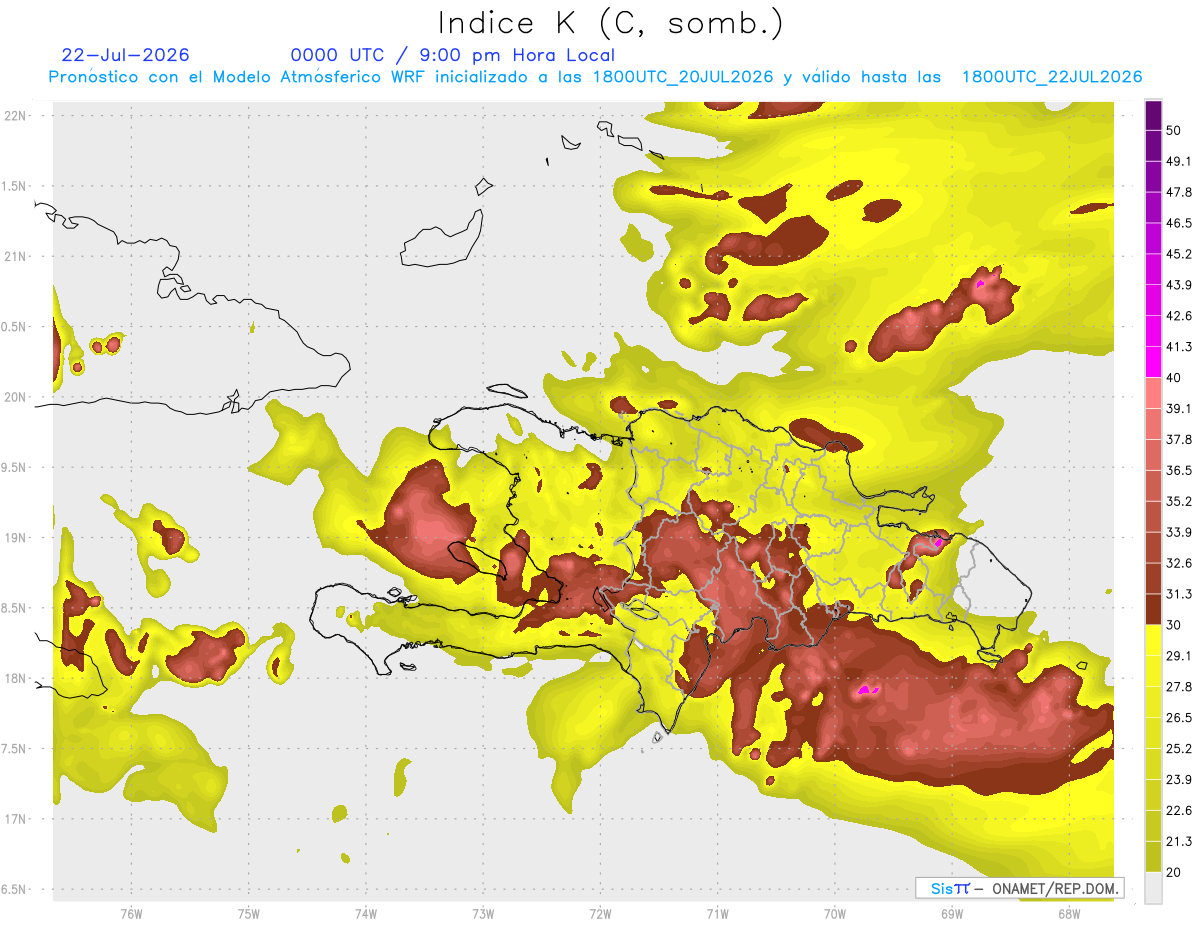The image size is (1200, 927).
Task: Click the '26.5' colorbar label
Action: (x=1178, y=718)
